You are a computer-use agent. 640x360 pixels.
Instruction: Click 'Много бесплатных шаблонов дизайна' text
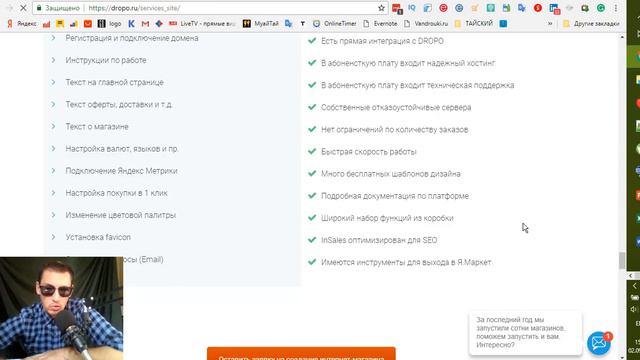[x=391, y=173]
